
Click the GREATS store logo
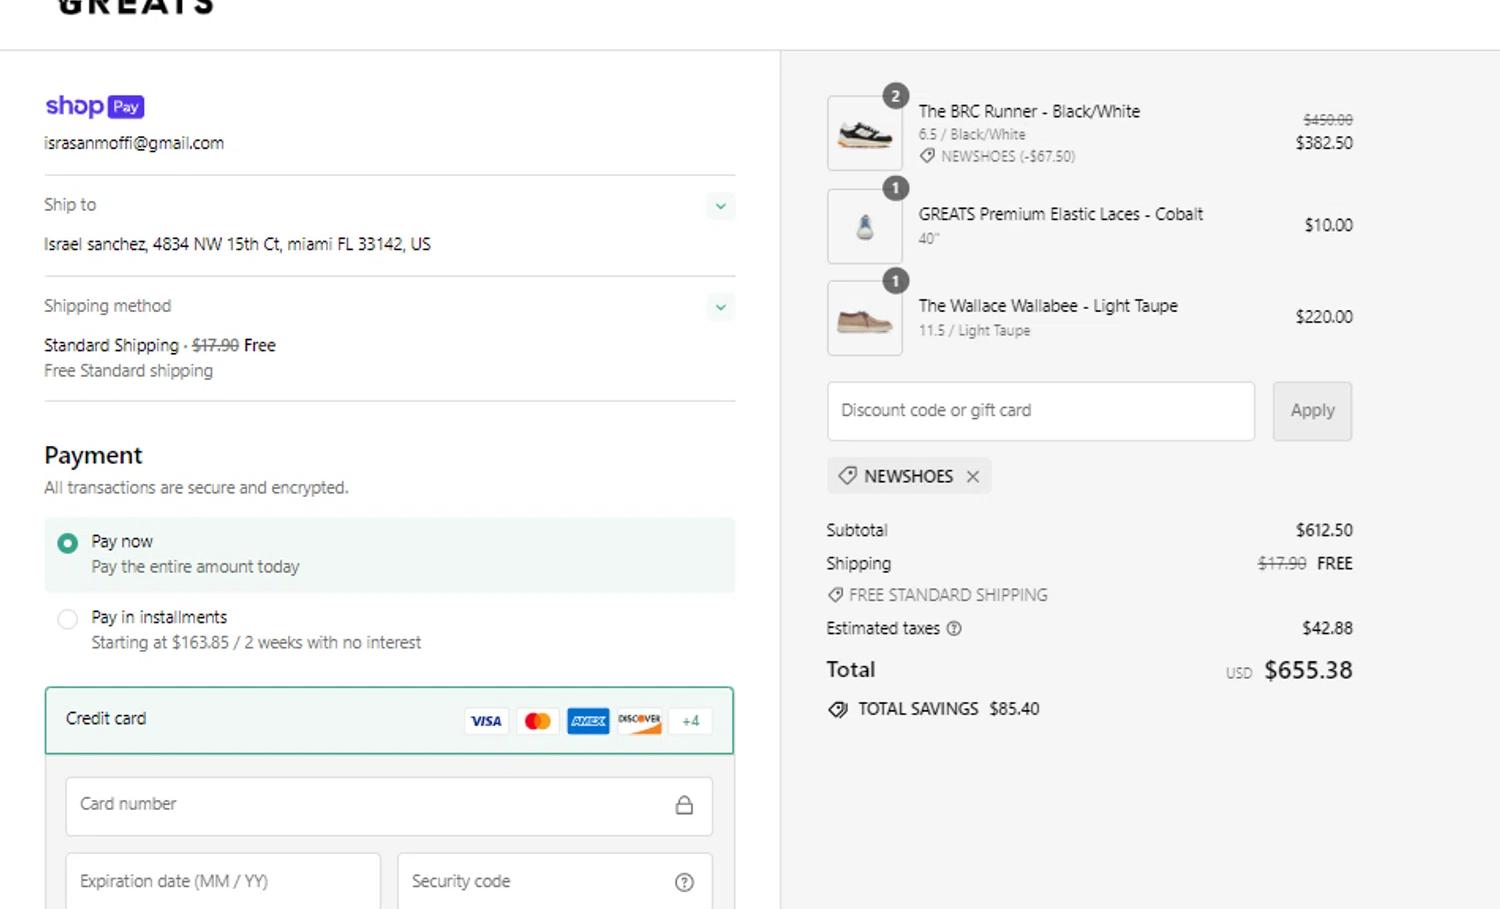pyautogui.click(x=136, y=7)
